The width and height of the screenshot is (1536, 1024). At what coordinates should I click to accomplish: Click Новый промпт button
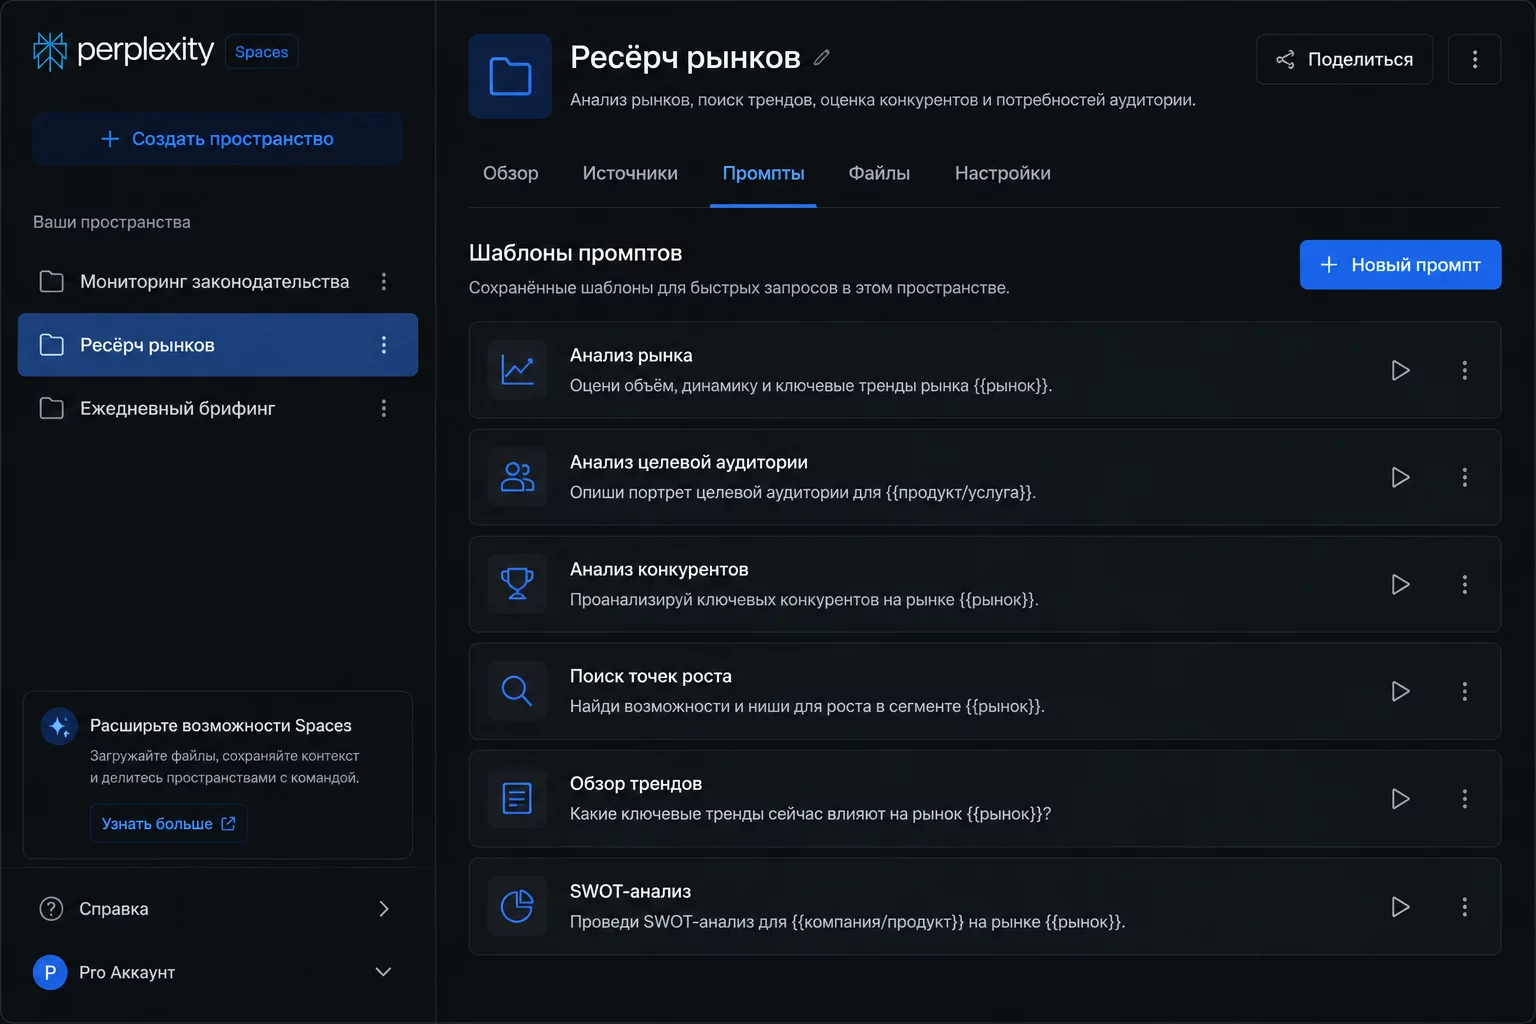[x=1400, y=265]
